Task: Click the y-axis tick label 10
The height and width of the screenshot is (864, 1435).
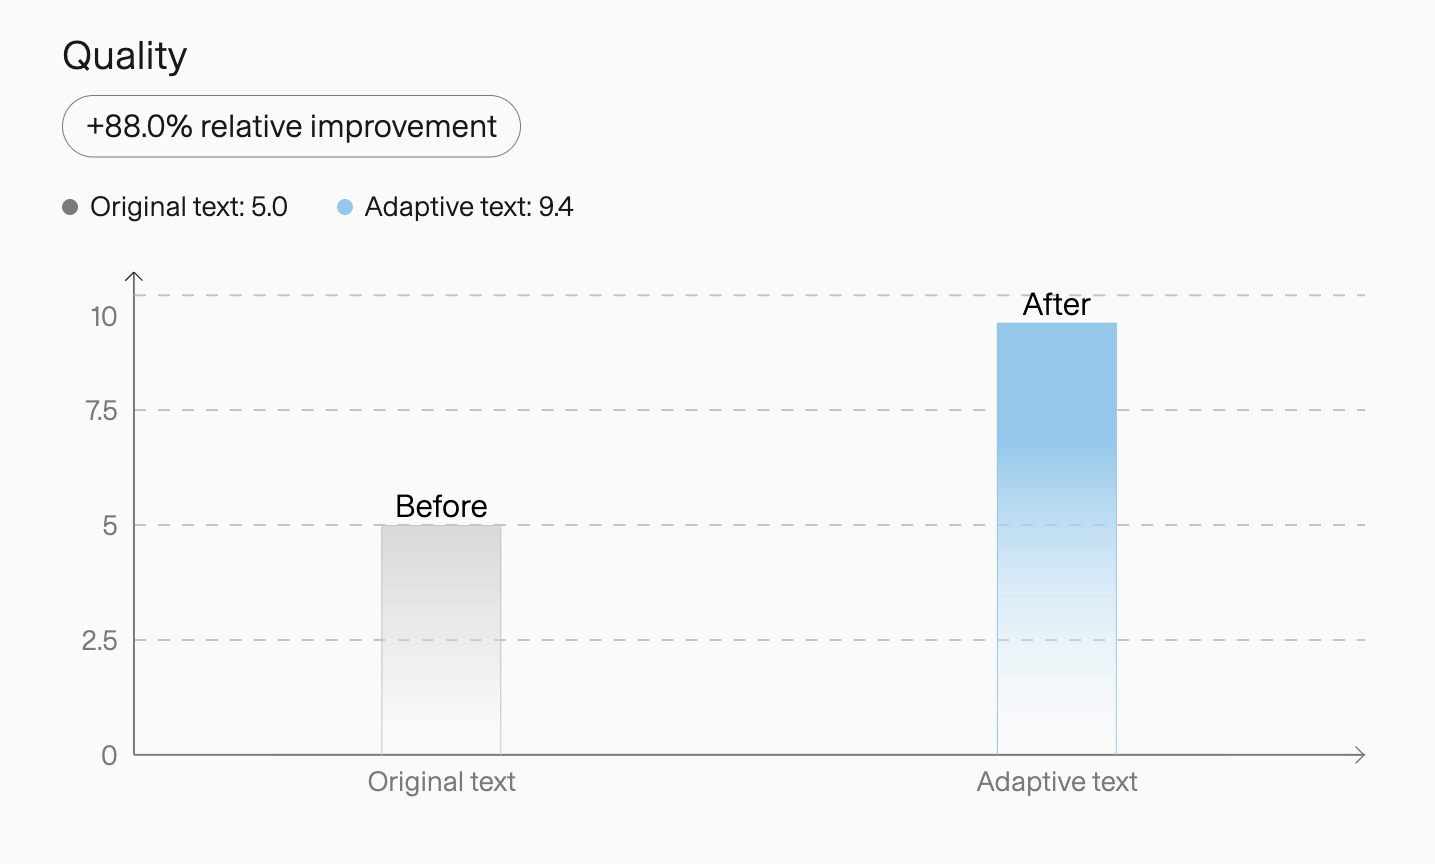Action: point(104,317)
